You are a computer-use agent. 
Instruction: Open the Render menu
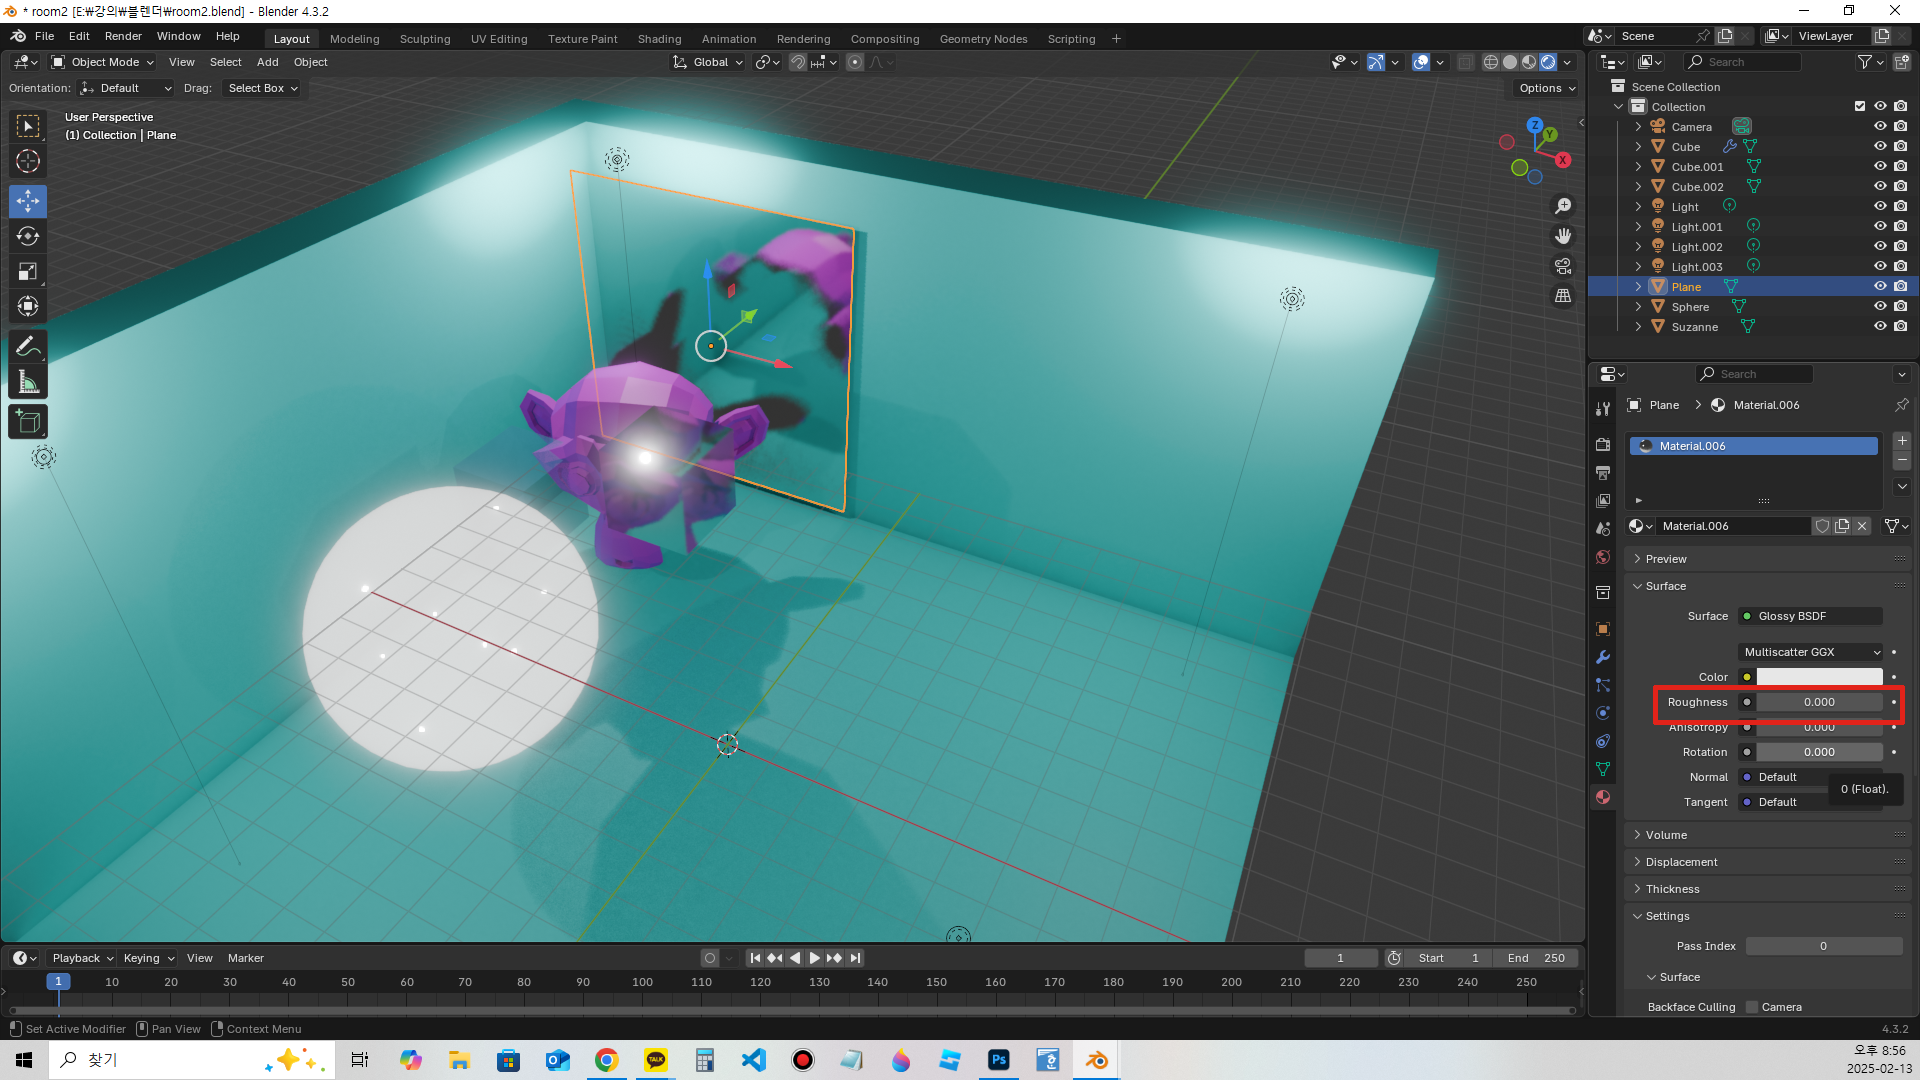pyautogui.click(x=123, y=36)
